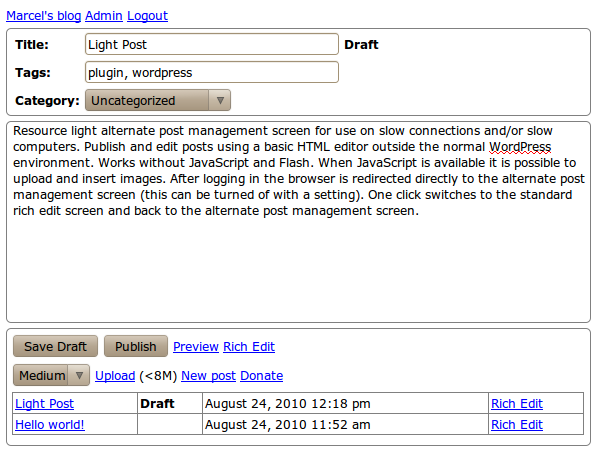Log out via the Logout link
This screenshot has width=596, height=458.
coord(147,16)
